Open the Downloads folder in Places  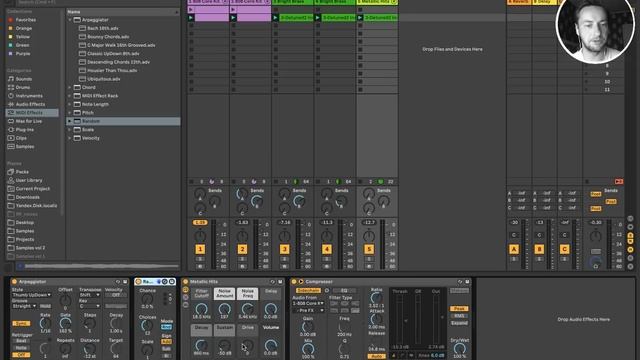point(27,197)
